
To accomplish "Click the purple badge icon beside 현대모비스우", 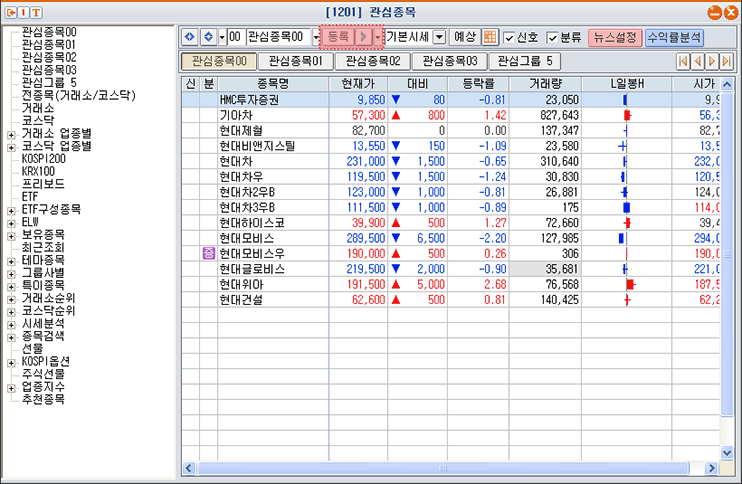I will pos(208,254).
